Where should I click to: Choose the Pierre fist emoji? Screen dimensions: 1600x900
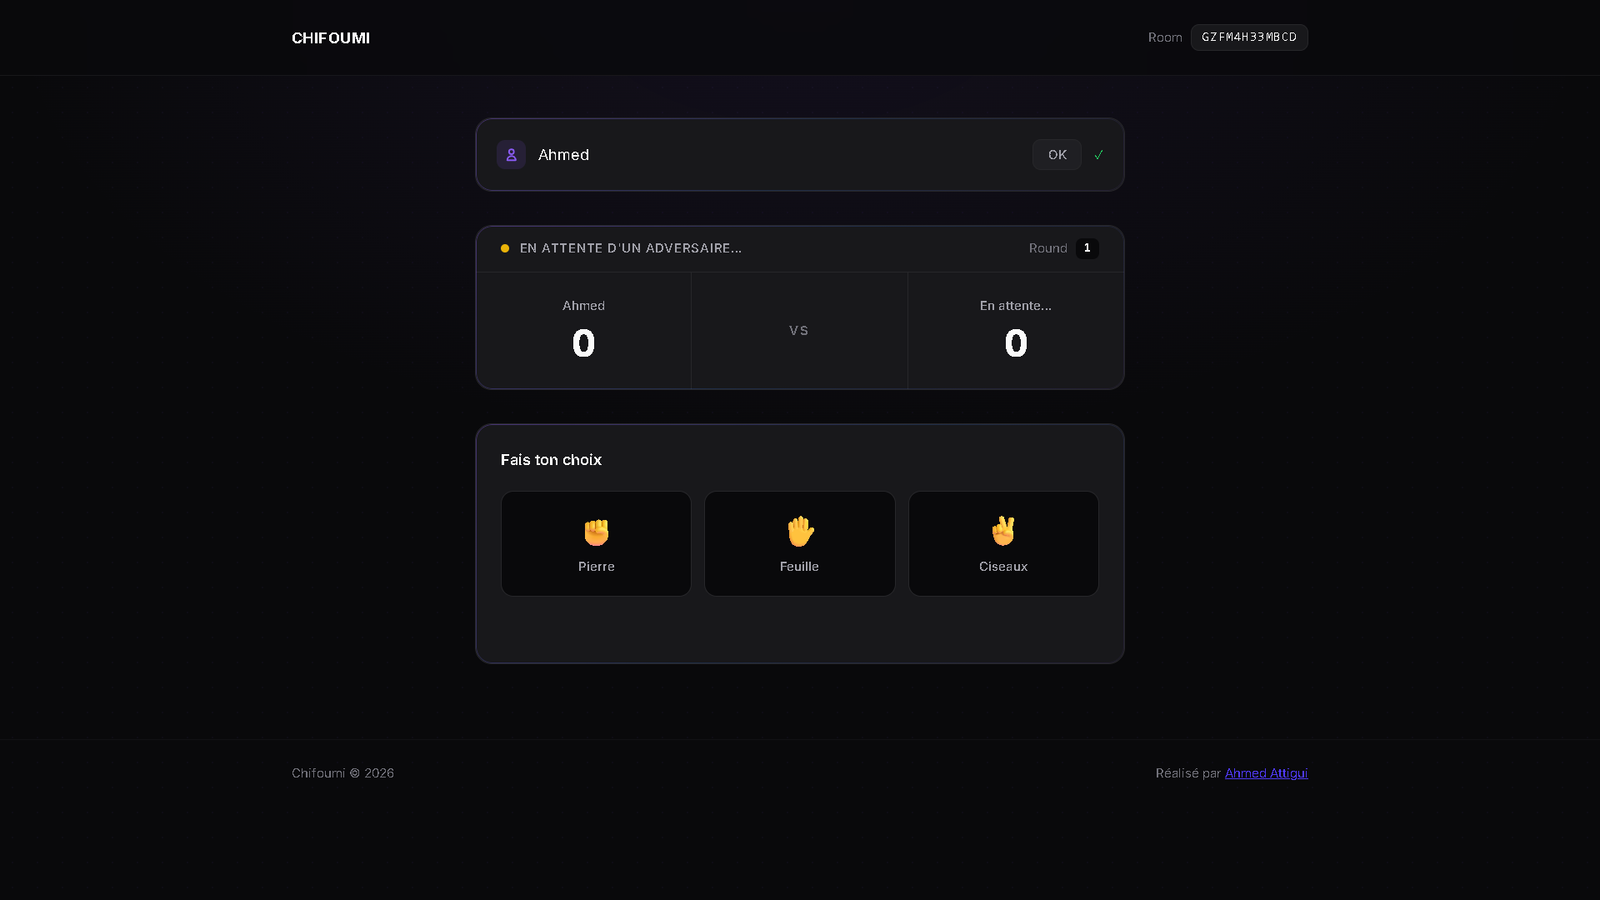pyautogui.click(x=596, y=532)
